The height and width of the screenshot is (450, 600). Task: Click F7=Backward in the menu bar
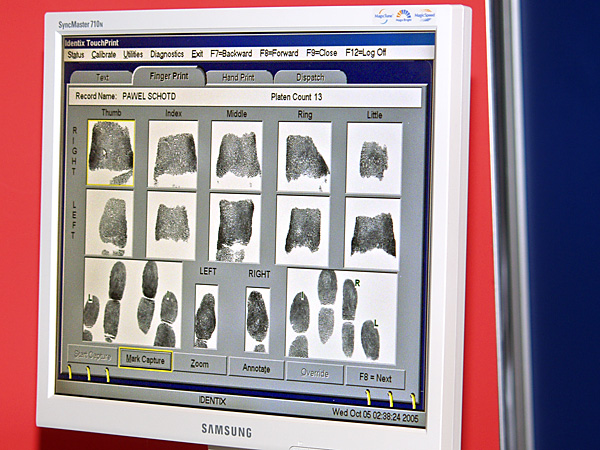tap(231, 53)
